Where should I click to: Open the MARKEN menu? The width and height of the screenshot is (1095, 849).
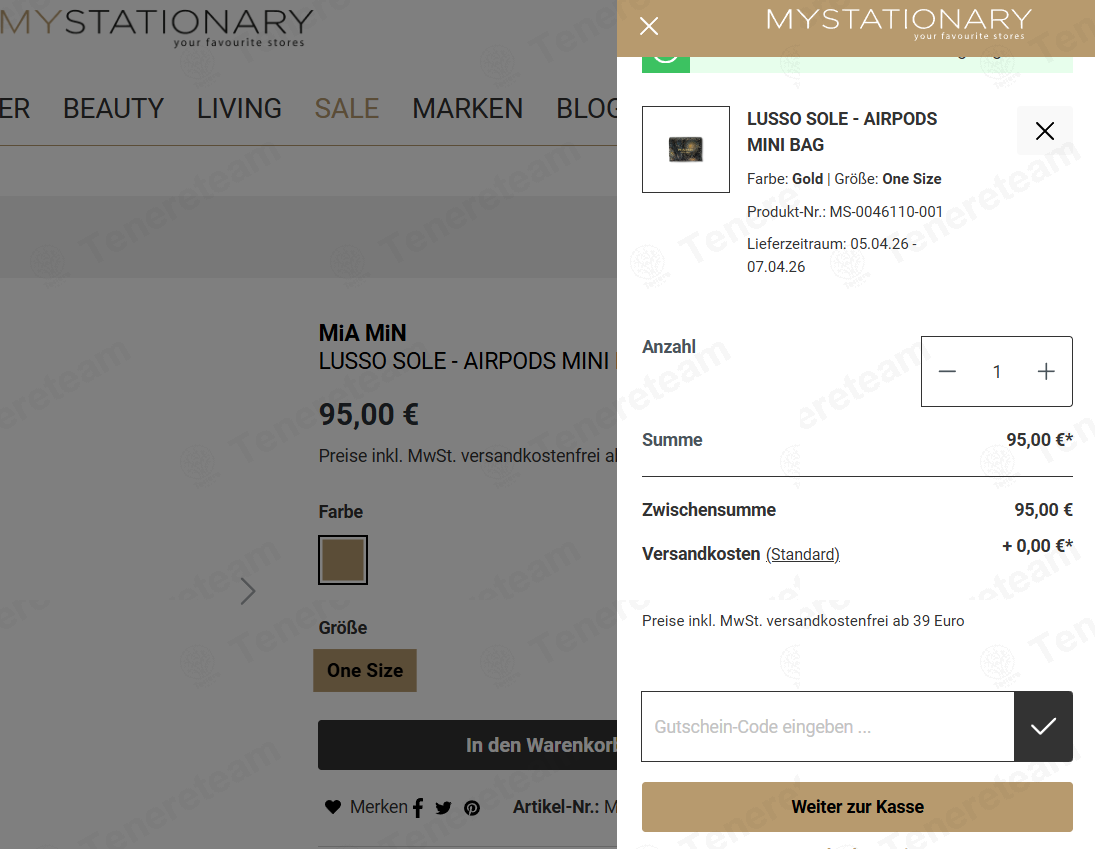[467, 108]
